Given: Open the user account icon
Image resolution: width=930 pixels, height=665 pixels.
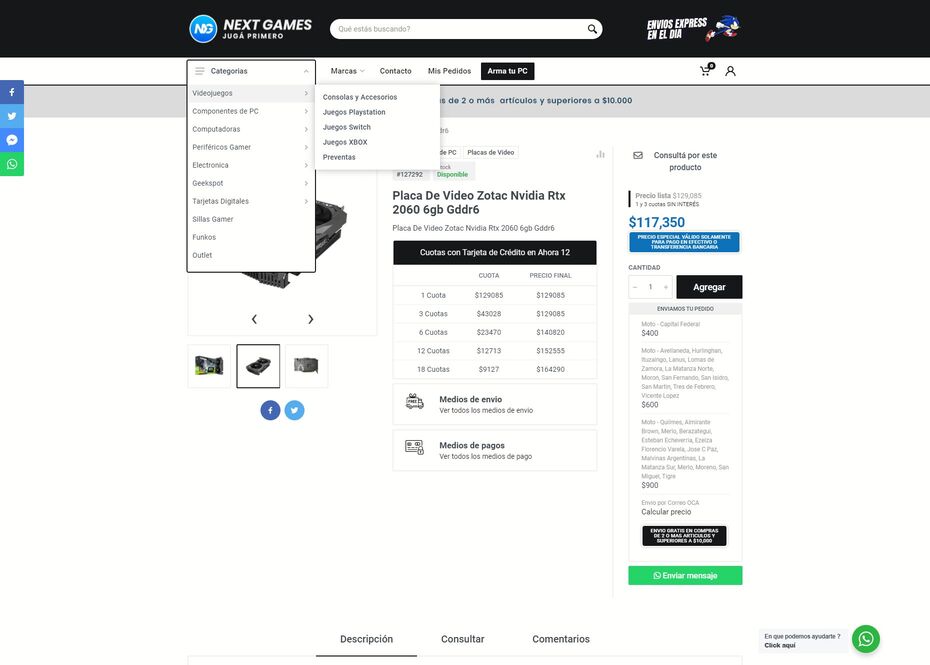Looking at the screenshot, I should coord(730,71).
